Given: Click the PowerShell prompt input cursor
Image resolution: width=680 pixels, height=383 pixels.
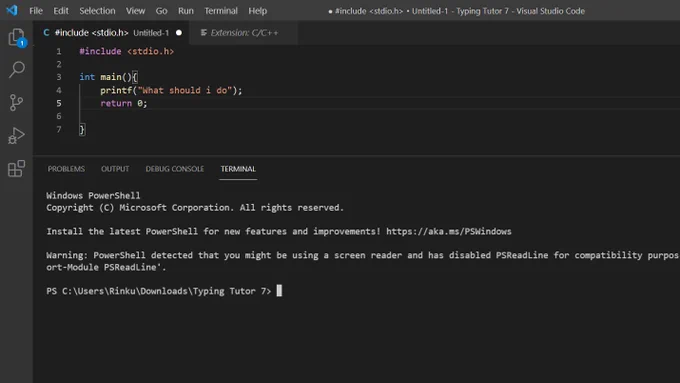Looking at the screenshot, I should pos(279,291).
